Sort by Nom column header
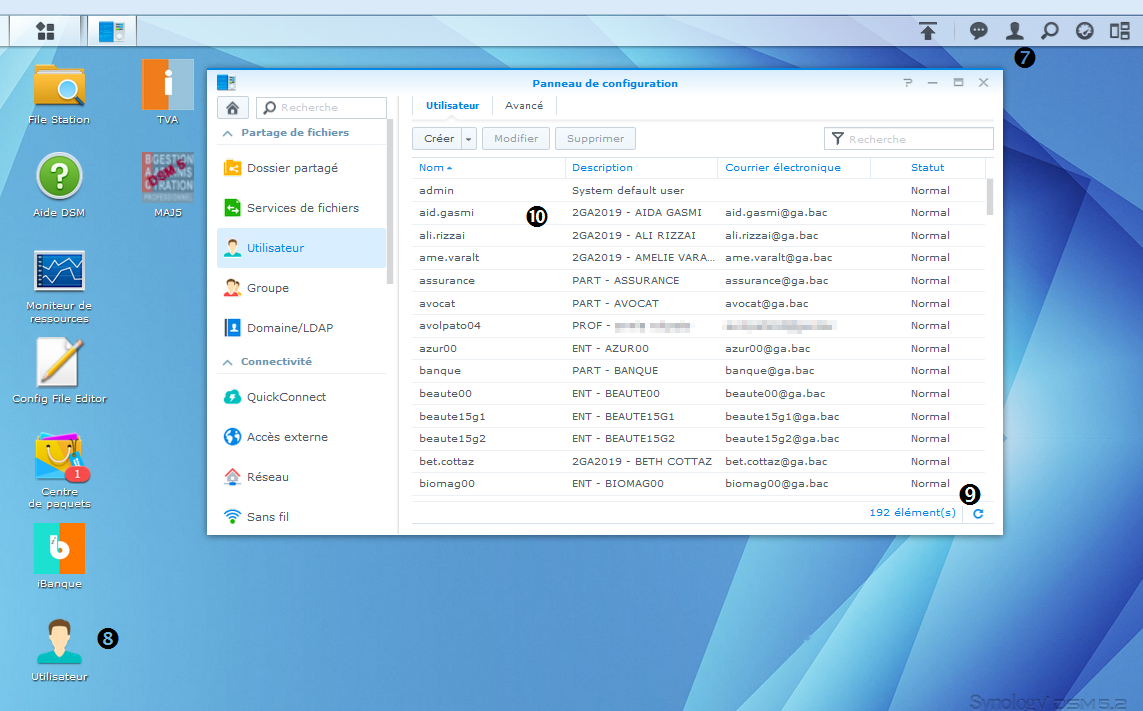 [488, 168]
